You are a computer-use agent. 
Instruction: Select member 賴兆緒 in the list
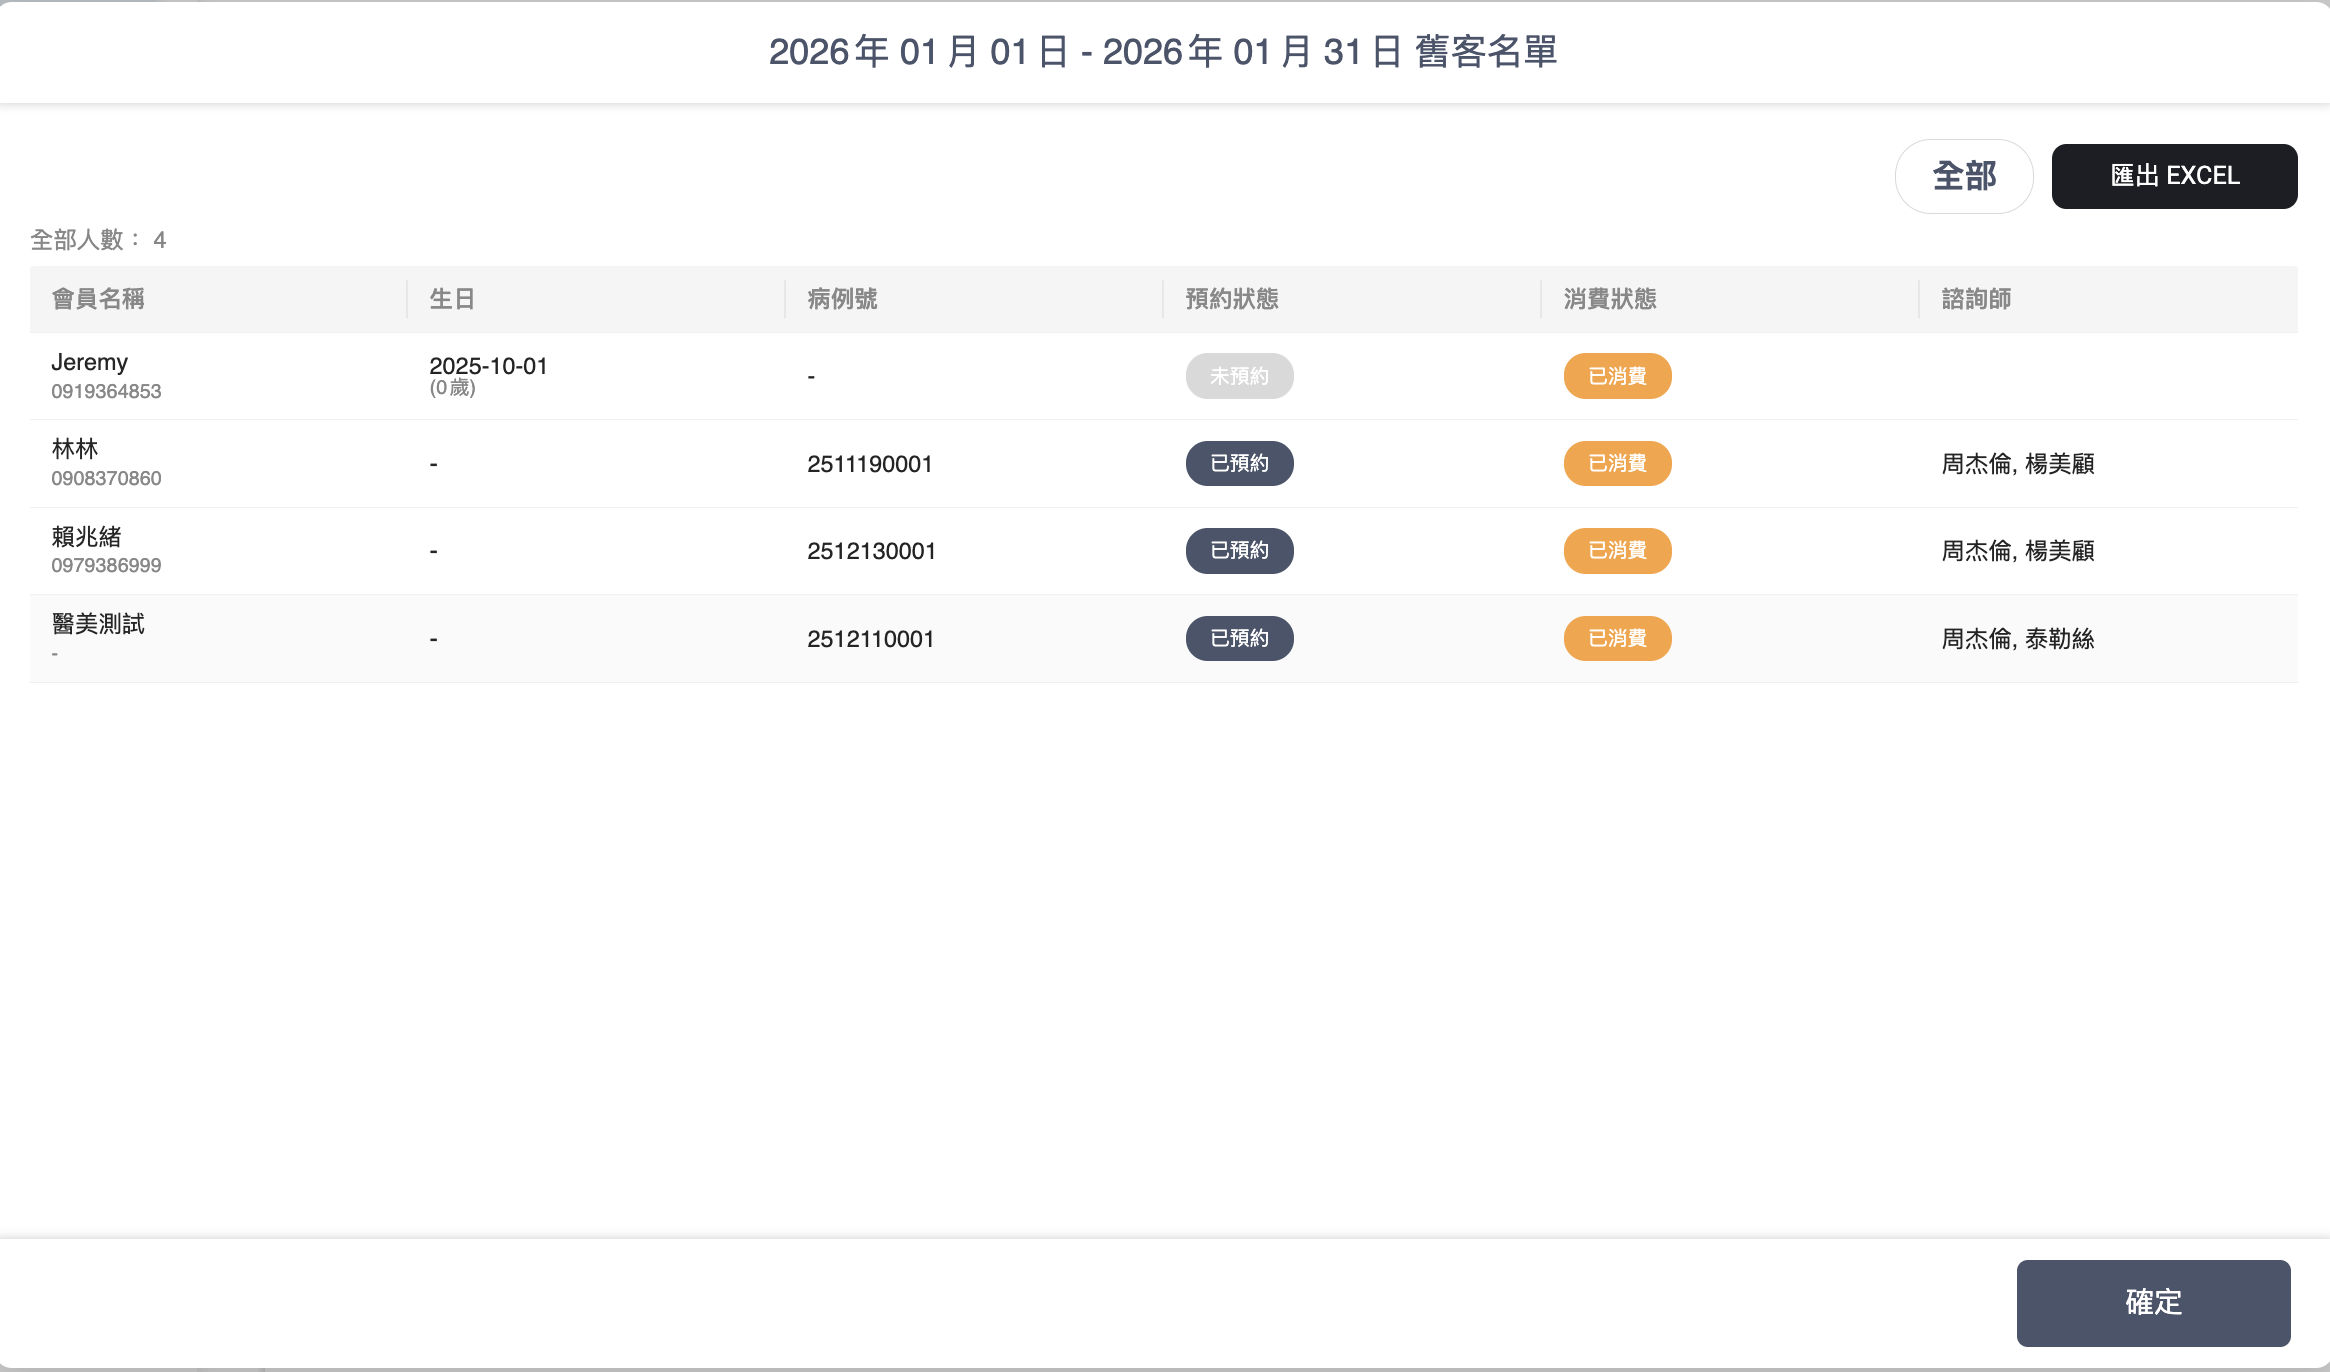(x=86, y=537)
